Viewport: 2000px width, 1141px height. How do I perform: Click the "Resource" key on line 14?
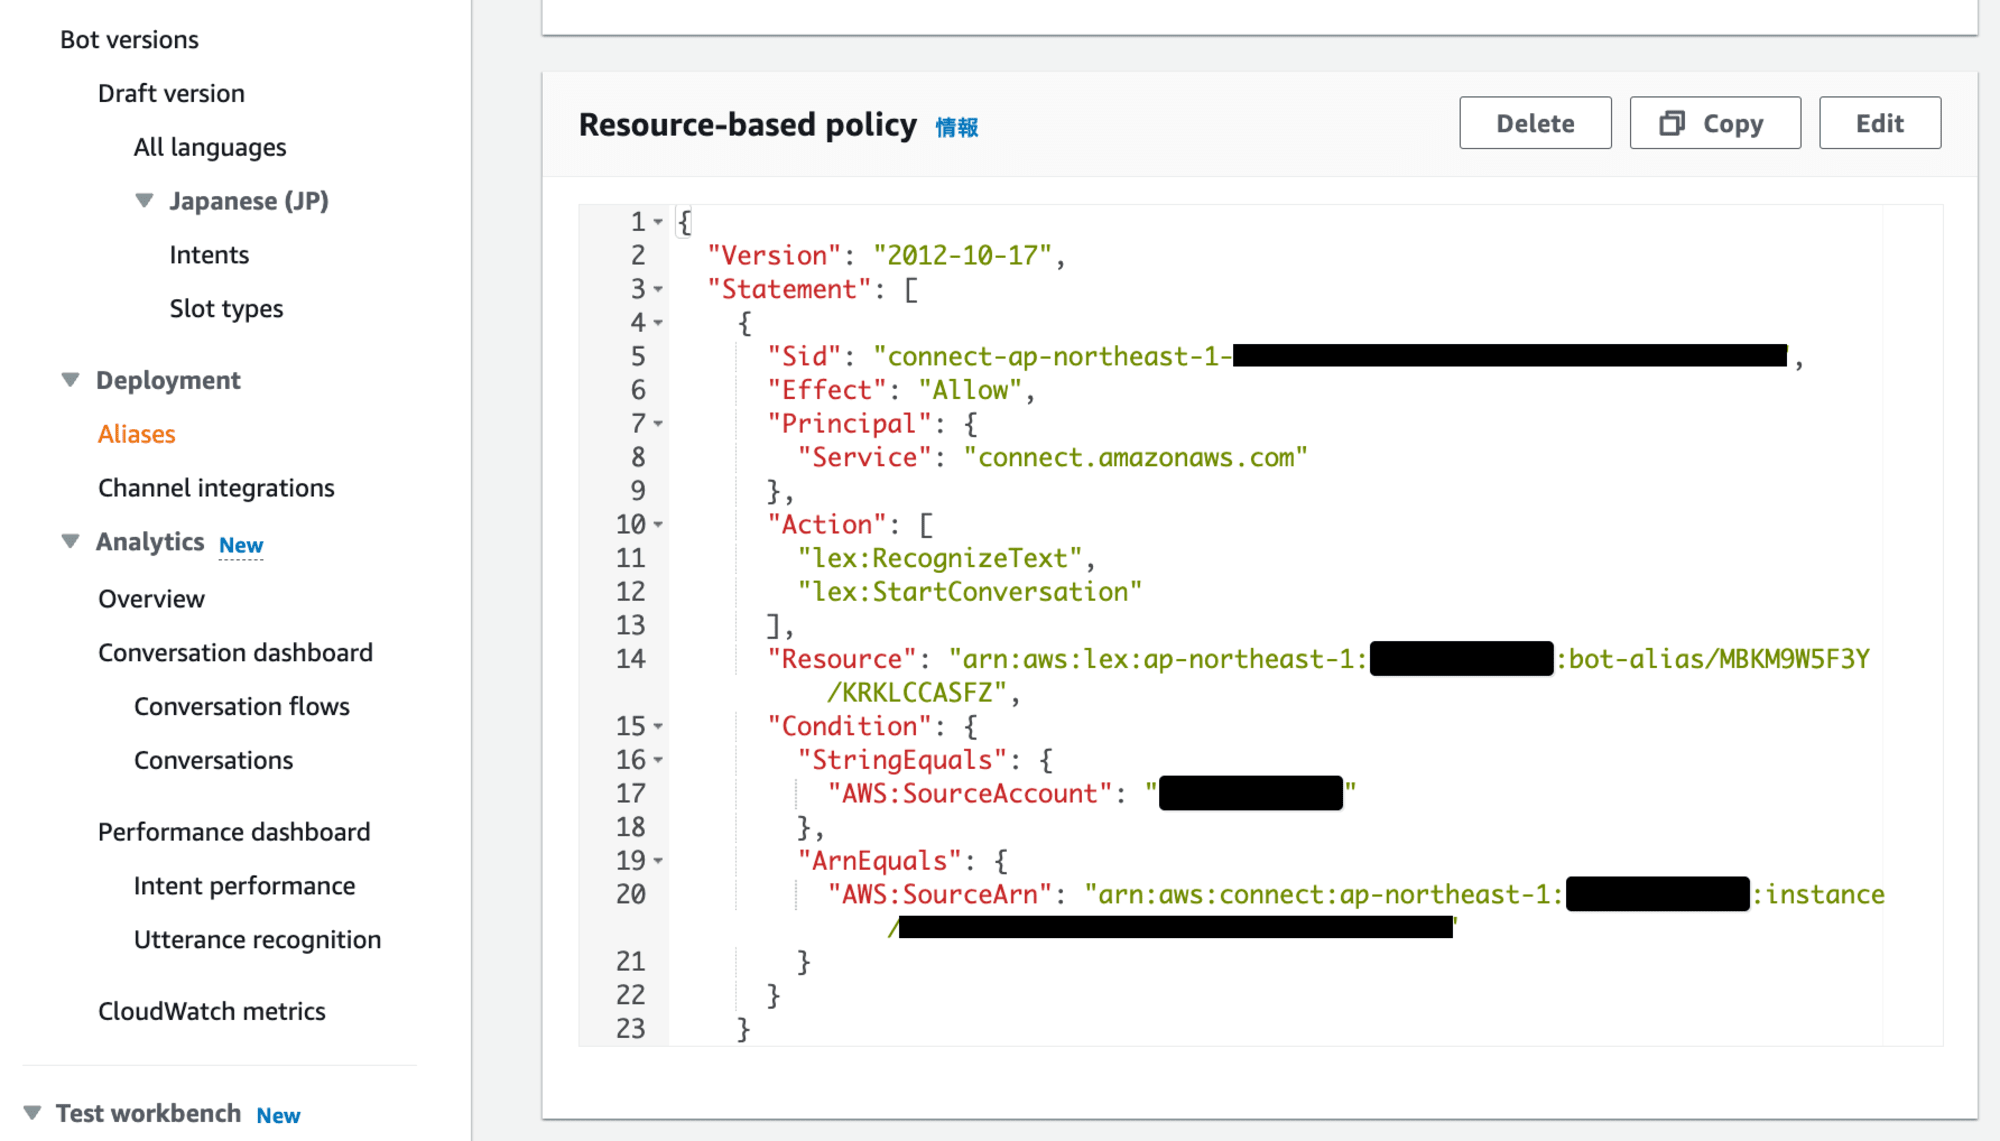tap(841, 659)
